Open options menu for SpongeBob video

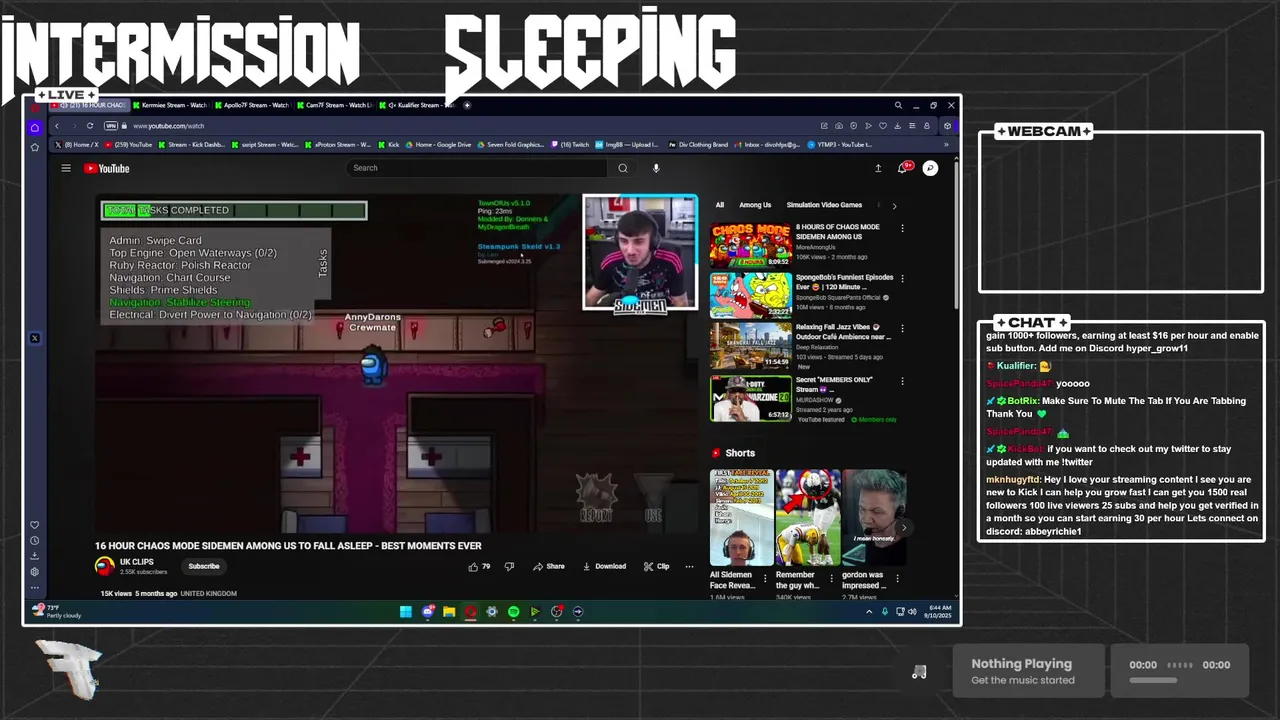point(902,278)
